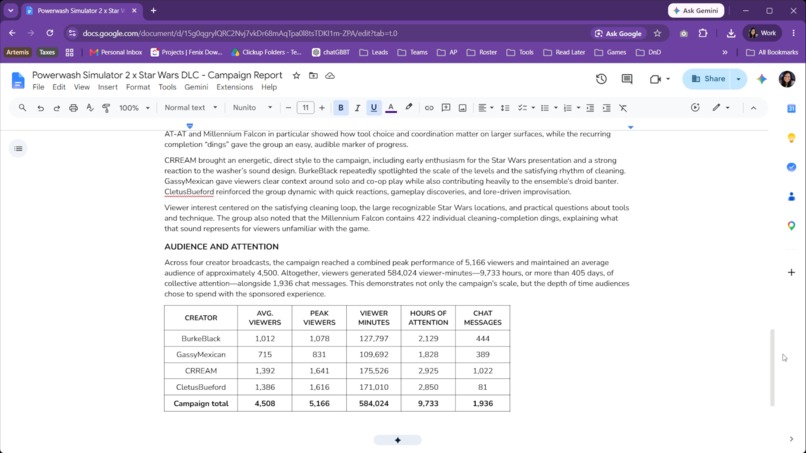Click the video call camera icon

[655, 79]
